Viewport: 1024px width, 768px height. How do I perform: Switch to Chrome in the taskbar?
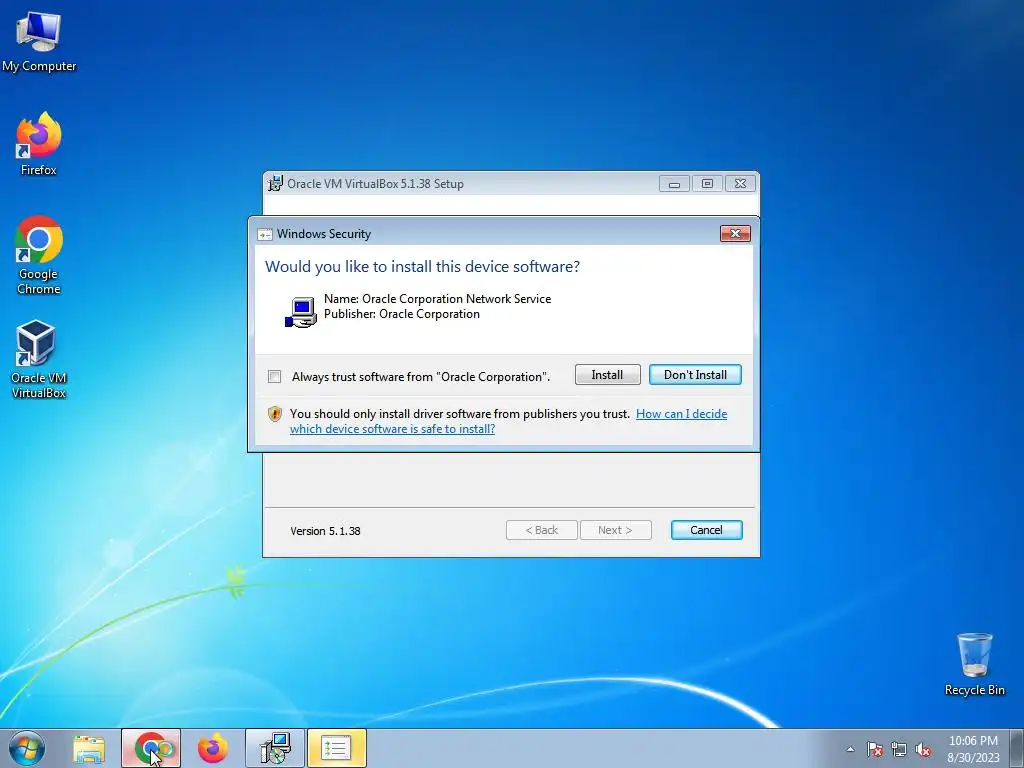click(151, 749)
